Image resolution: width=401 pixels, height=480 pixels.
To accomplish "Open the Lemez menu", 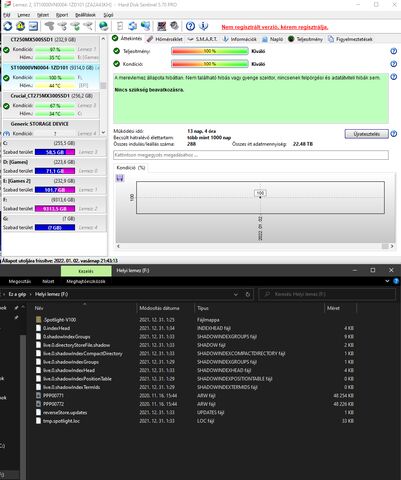I will [x=24, y=15].
